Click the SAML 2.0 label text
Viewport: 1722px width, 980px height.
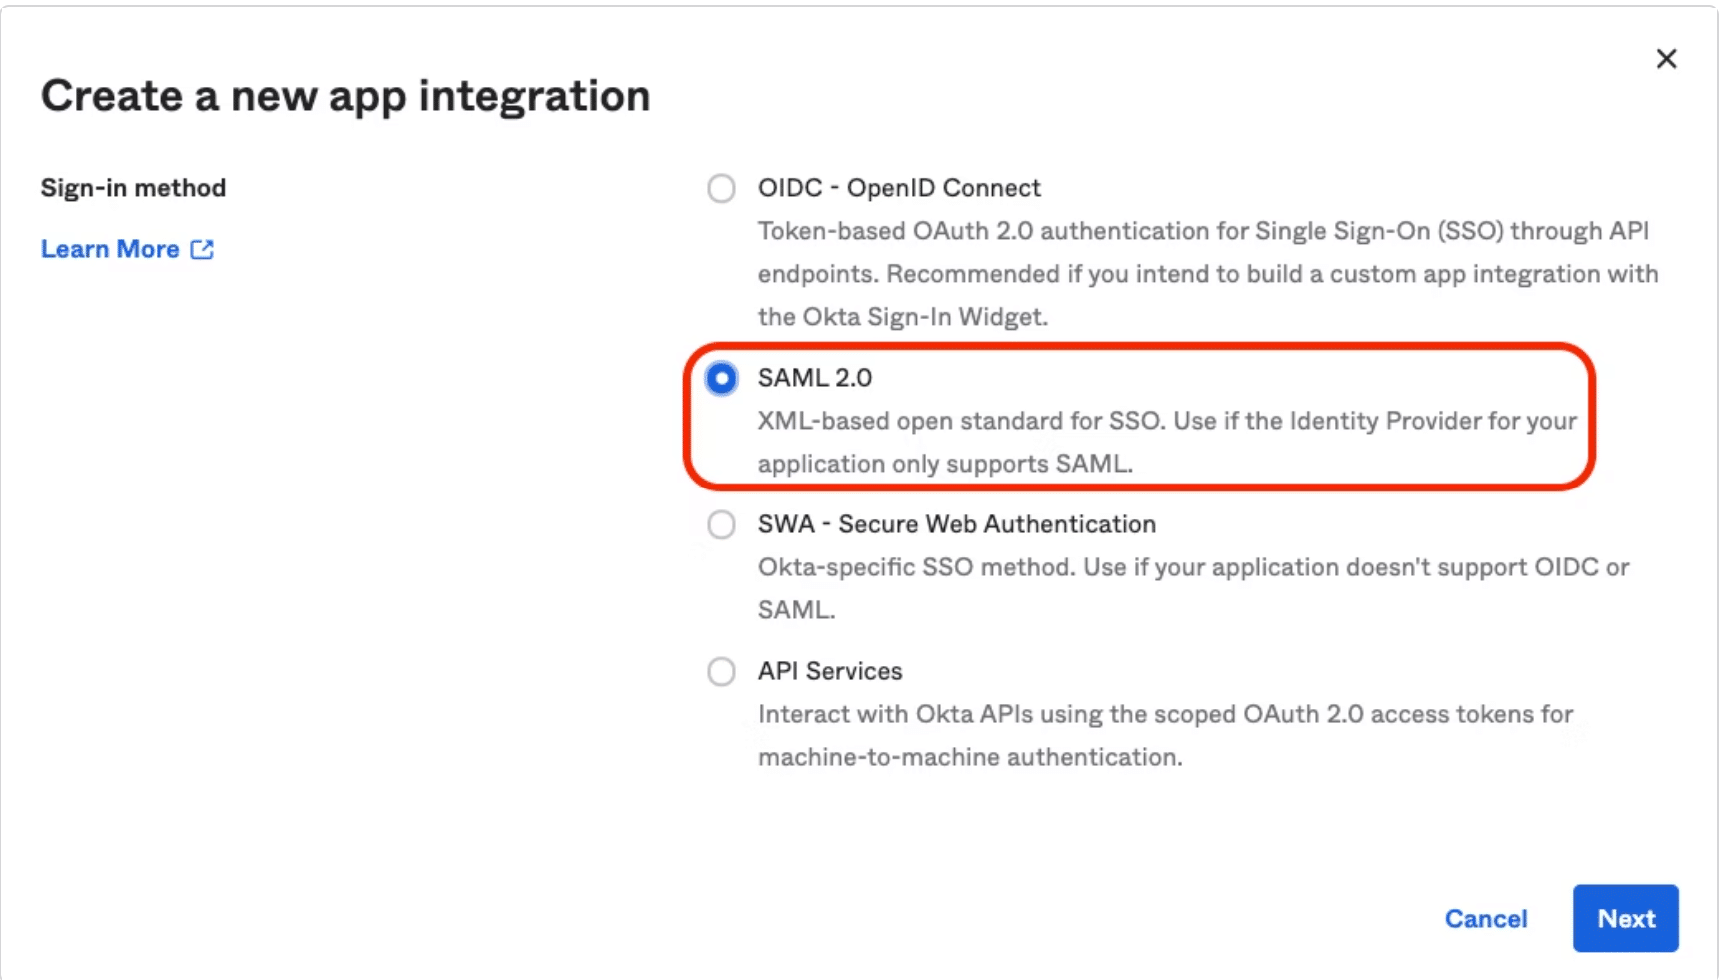pos(815,378)
